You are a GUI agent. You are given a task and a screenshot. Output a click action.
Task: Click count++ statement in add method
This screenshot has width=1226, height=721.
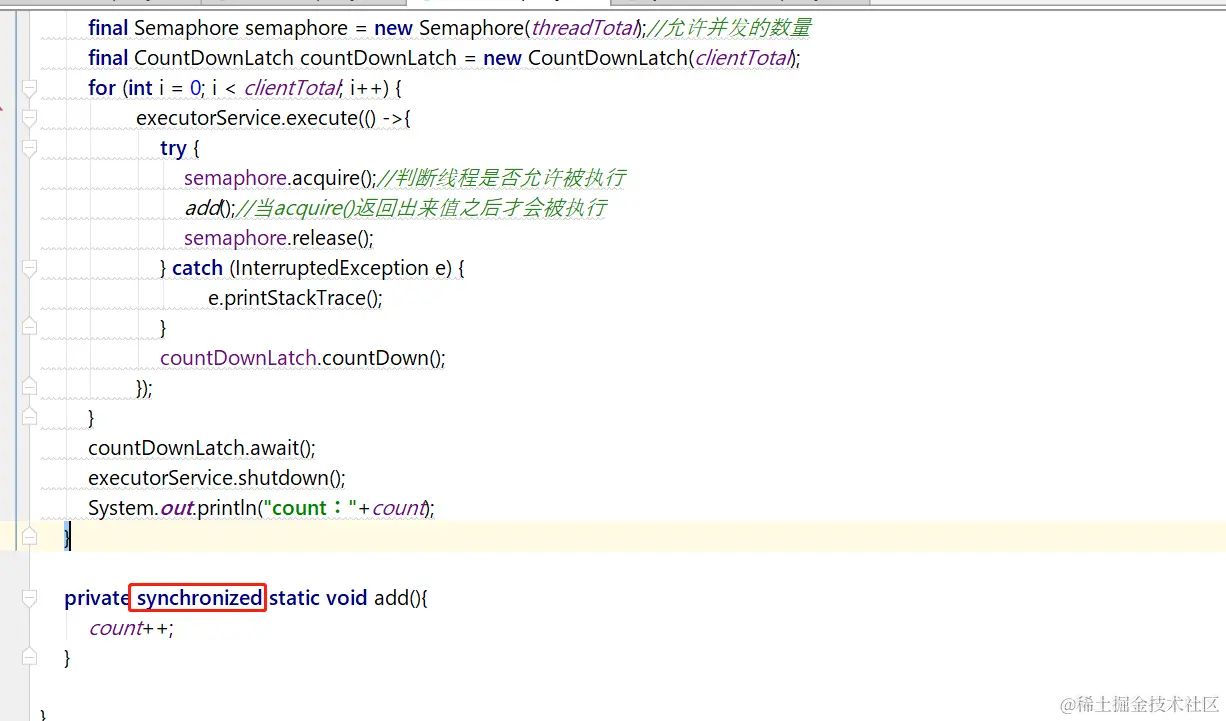coord(131,628)
